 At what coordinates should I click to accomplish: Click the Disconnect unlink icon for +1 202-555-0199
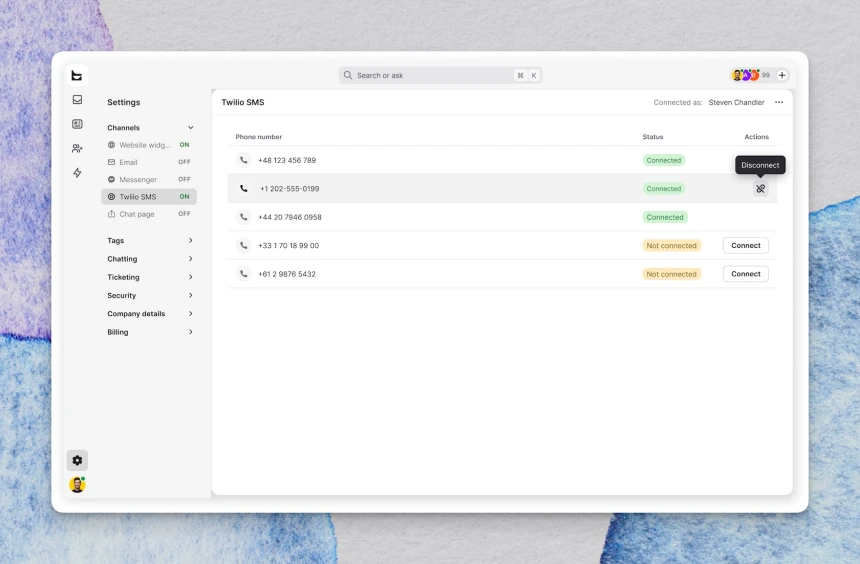tap(760, 189)
